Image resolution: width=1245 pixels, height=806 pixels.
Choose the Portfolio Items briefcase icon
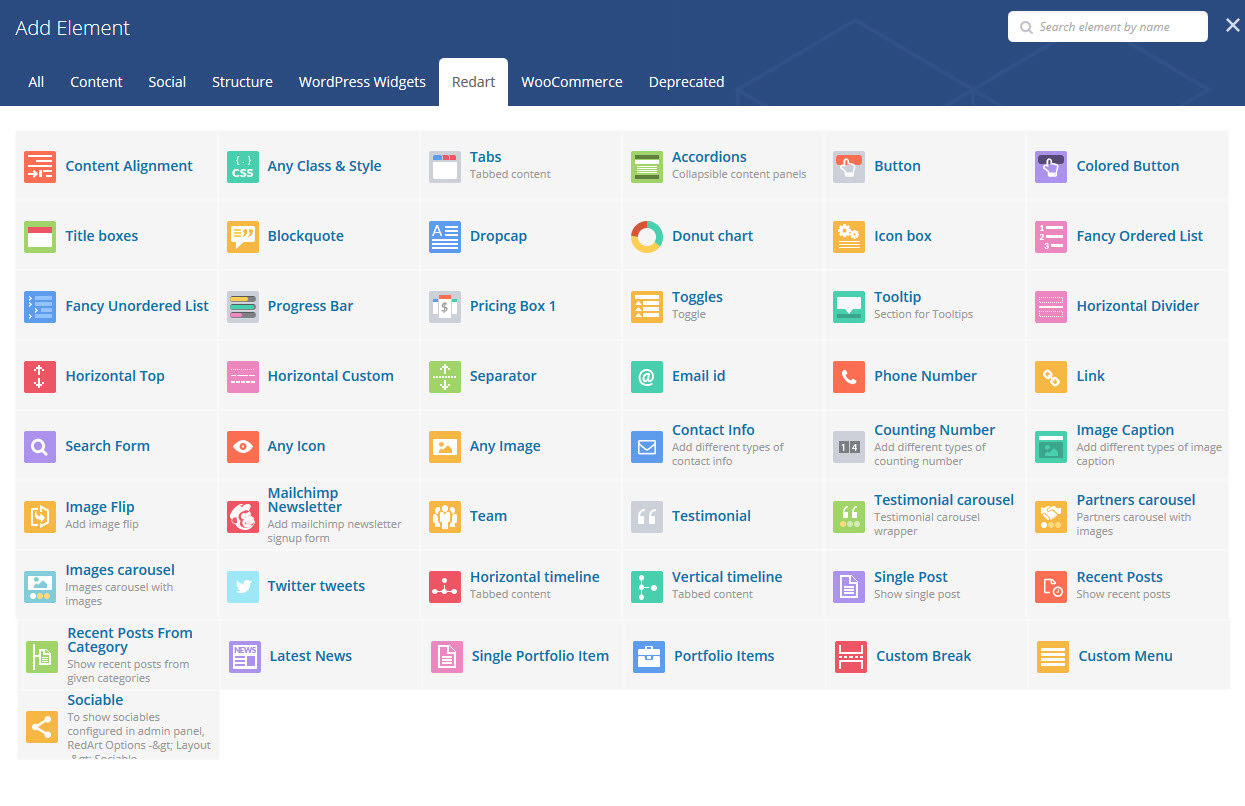click(649, 657)
